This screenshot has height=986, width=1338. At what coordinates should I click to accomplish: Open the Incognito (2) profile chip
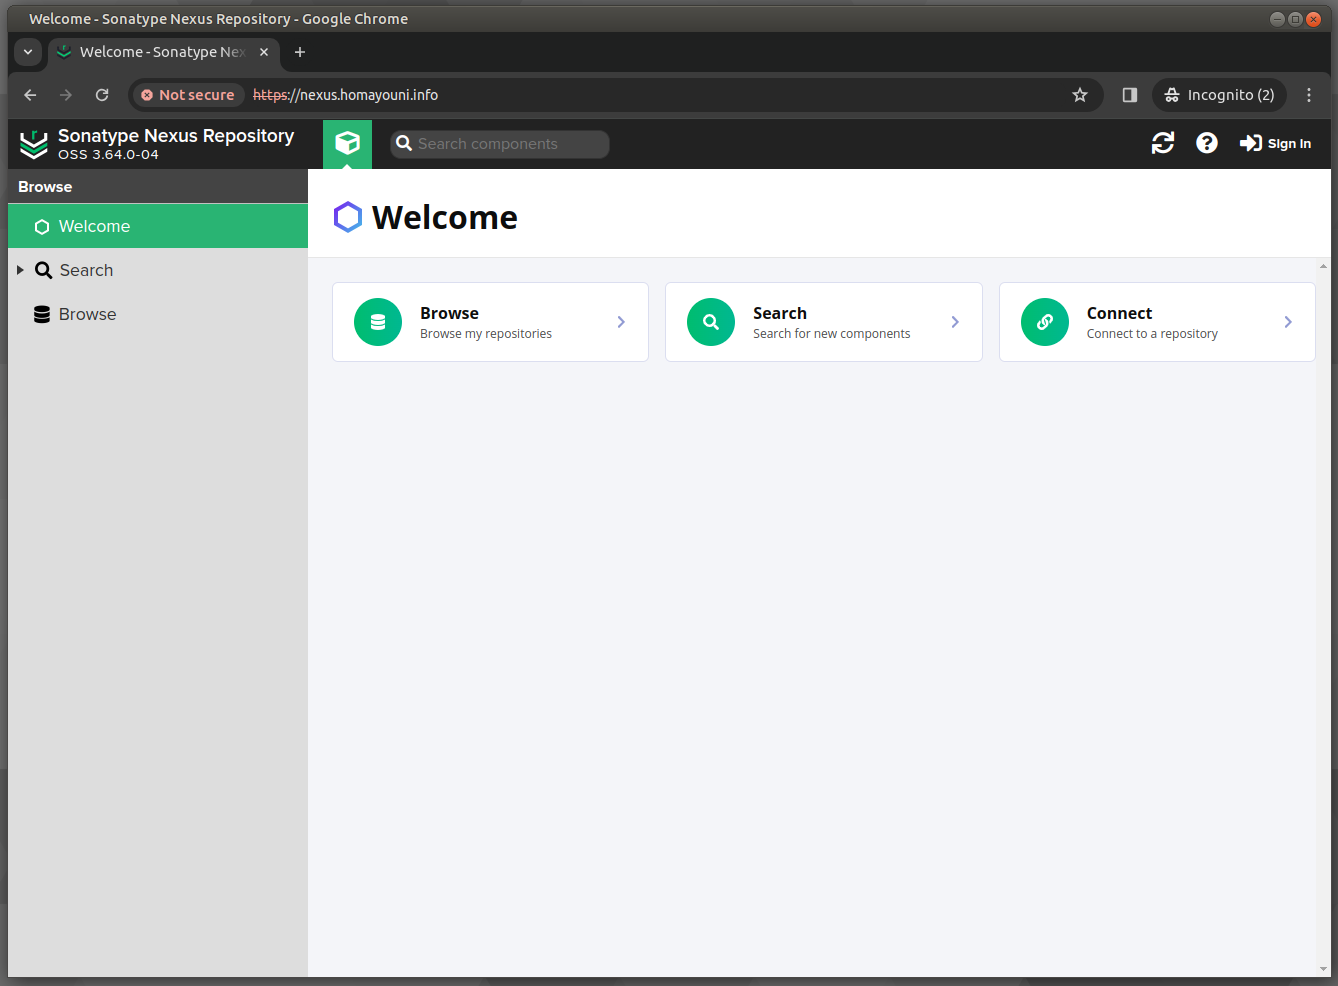[1220, 95]
